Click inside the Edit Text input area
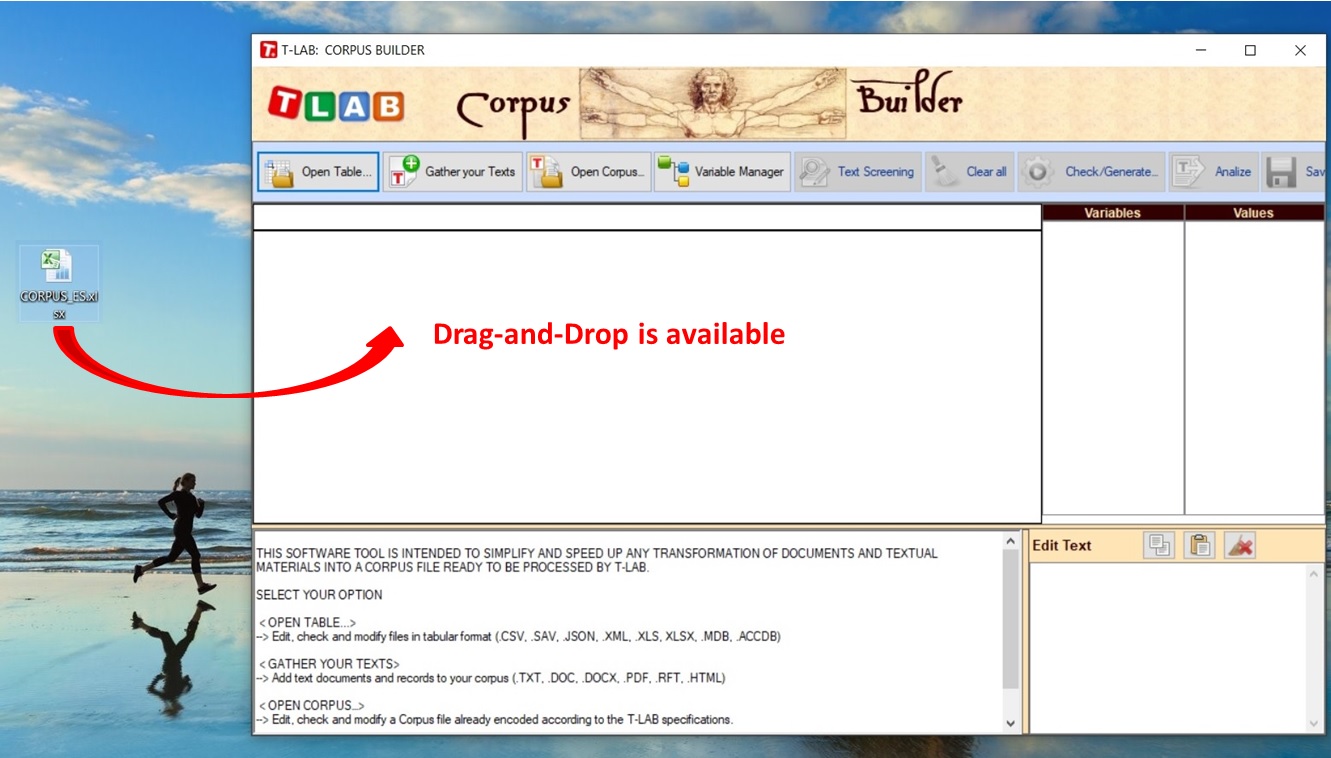This screenshot has width=1331, height=758. (1168, 647)
